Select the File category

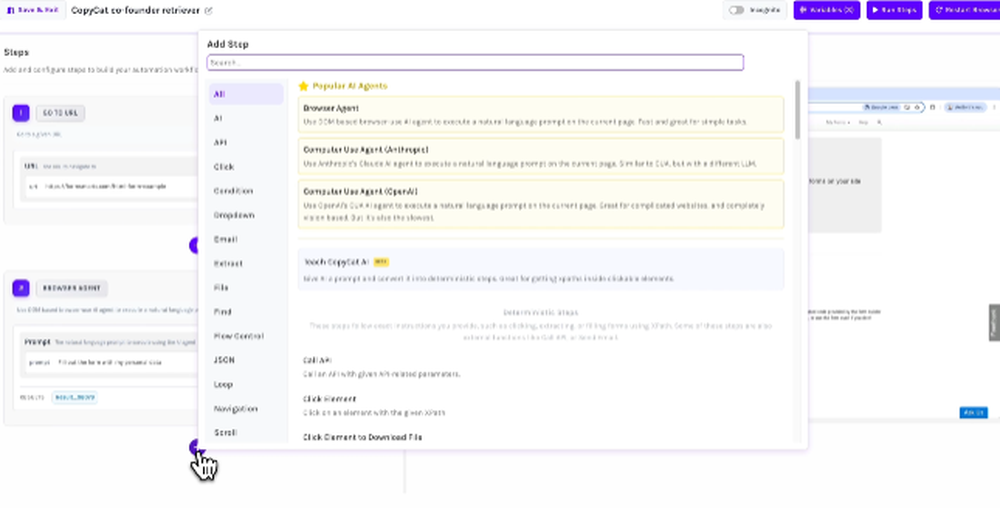[x=246, y=287]
